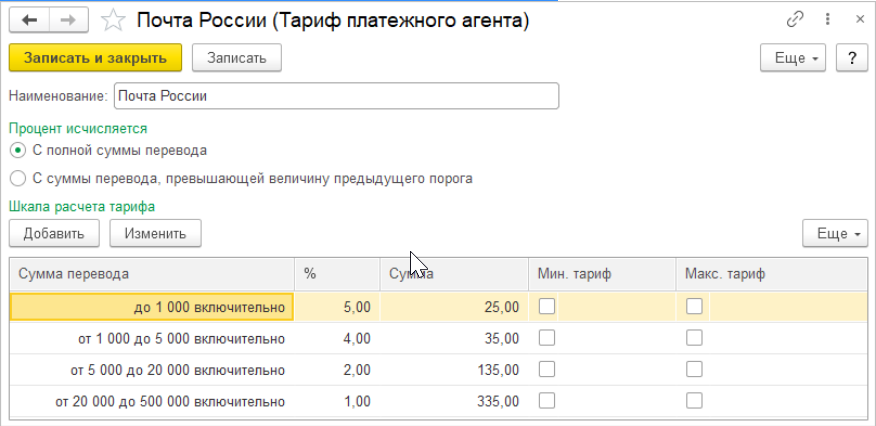Copy link via the chain icon
This screenshot has width=876, height=426.
(x=794, y=20)
